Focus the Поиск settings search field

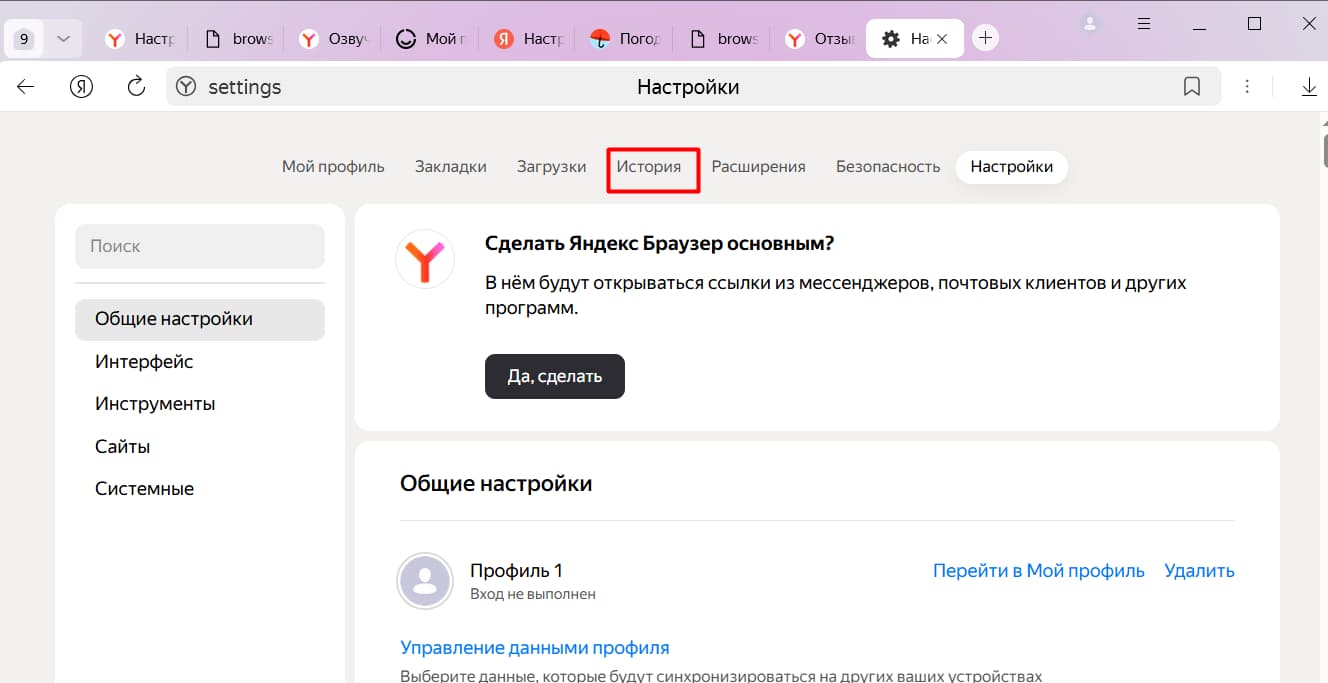(x=200, y=246)
